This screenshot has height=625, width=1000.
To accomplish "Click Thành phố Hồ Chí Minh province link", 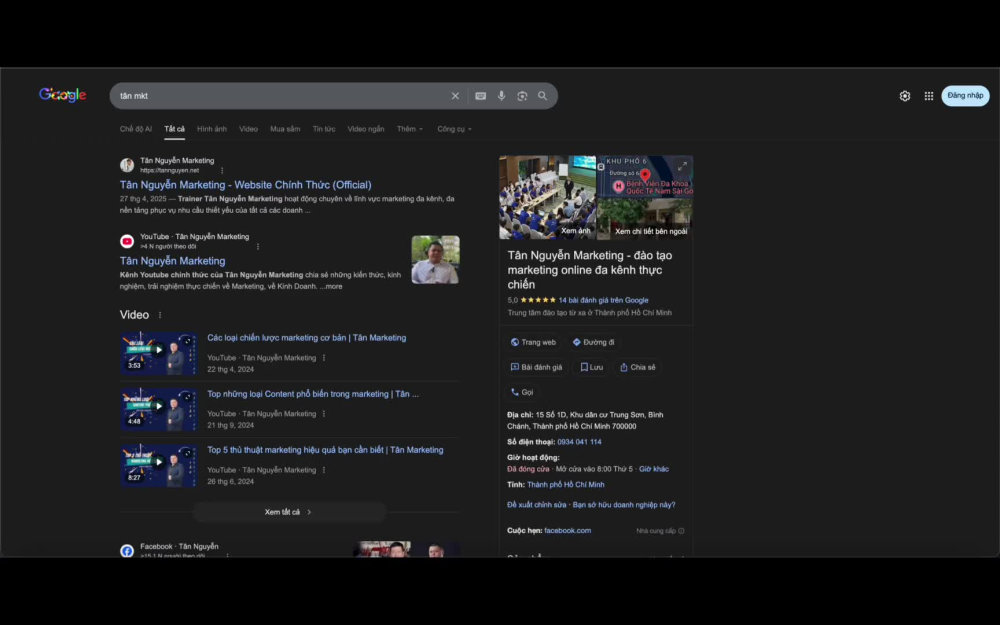I will (566, 485).
